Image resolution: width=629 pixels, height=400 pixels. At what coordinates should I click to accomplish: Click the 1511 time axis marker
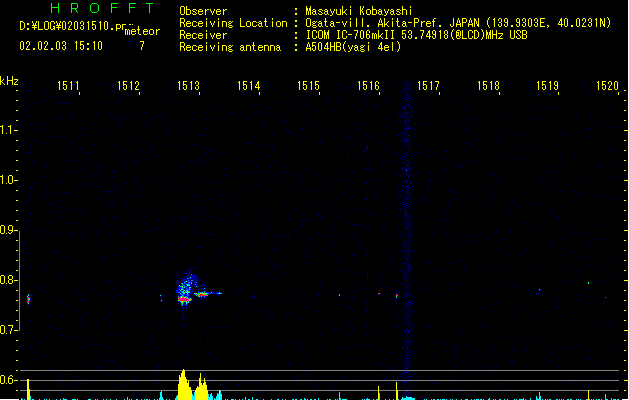click(68, 86)
